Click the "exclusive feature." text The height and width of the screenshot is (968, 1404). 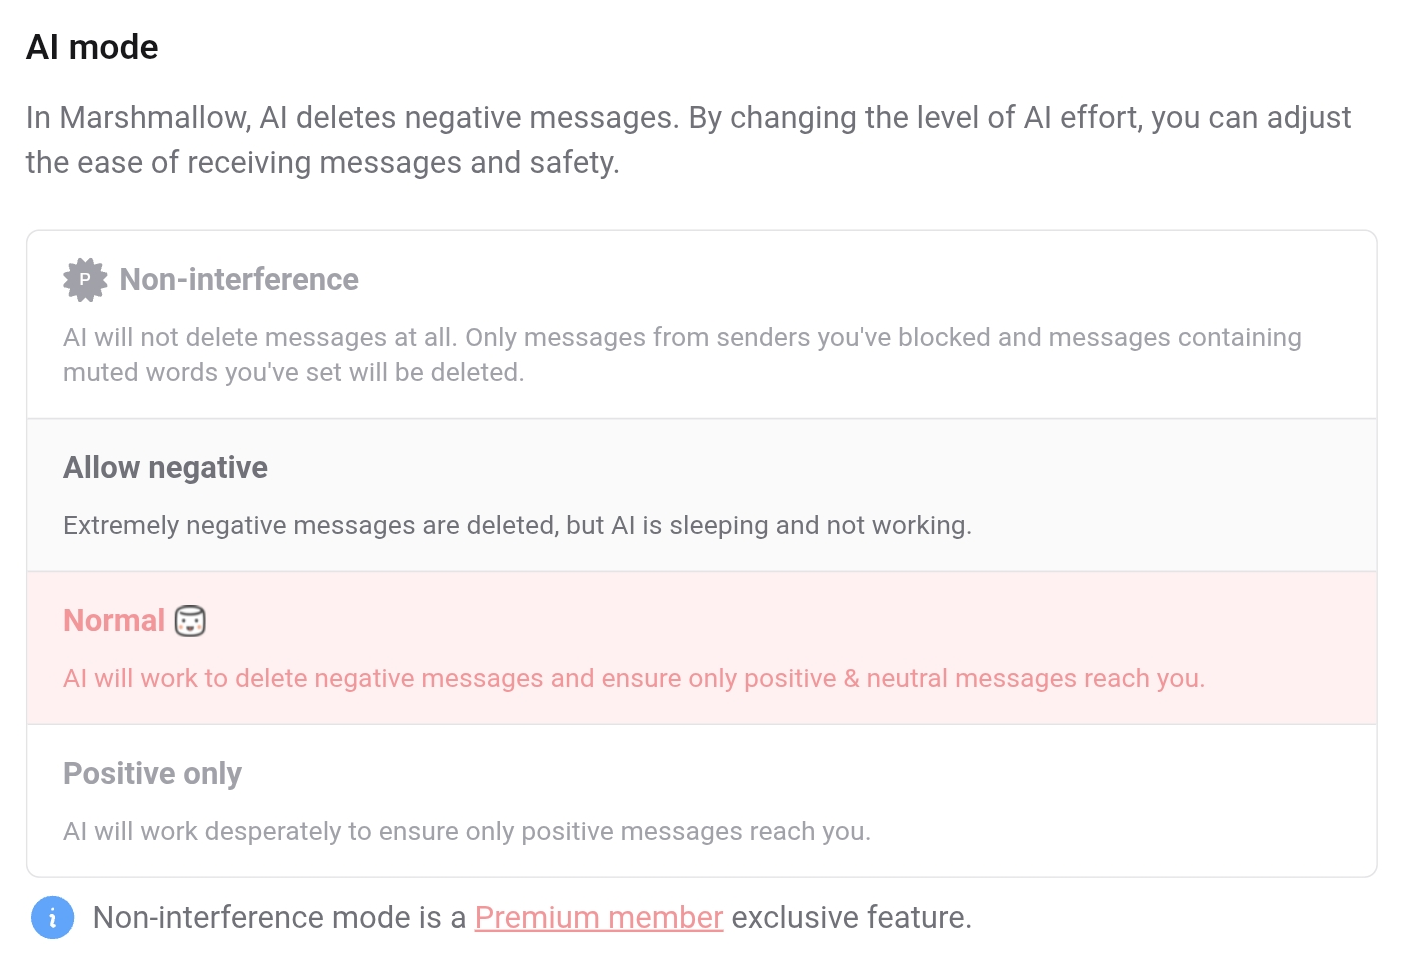tap(851, 917)
